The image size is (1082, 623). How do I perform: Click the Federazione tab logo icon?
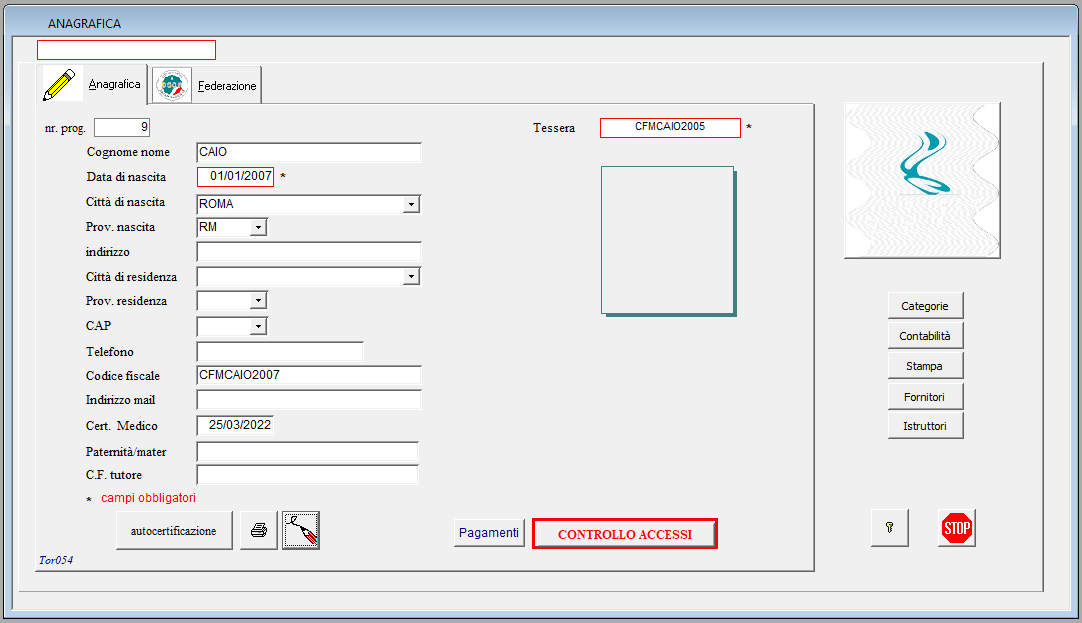pyautogui.click(x=172, y=86)
